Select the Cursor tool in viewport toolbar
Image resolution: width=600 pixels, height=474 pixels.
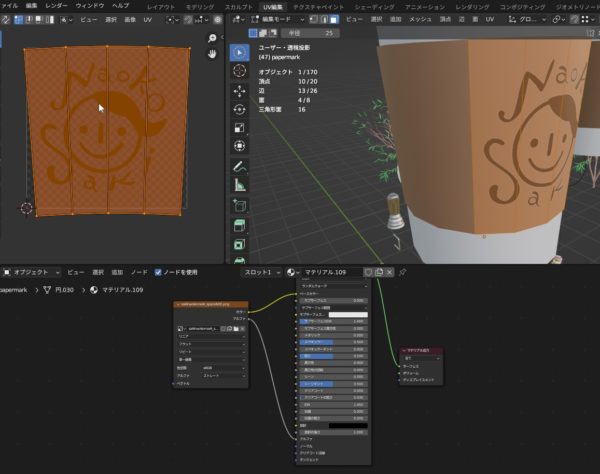click(x=240, y=70)
